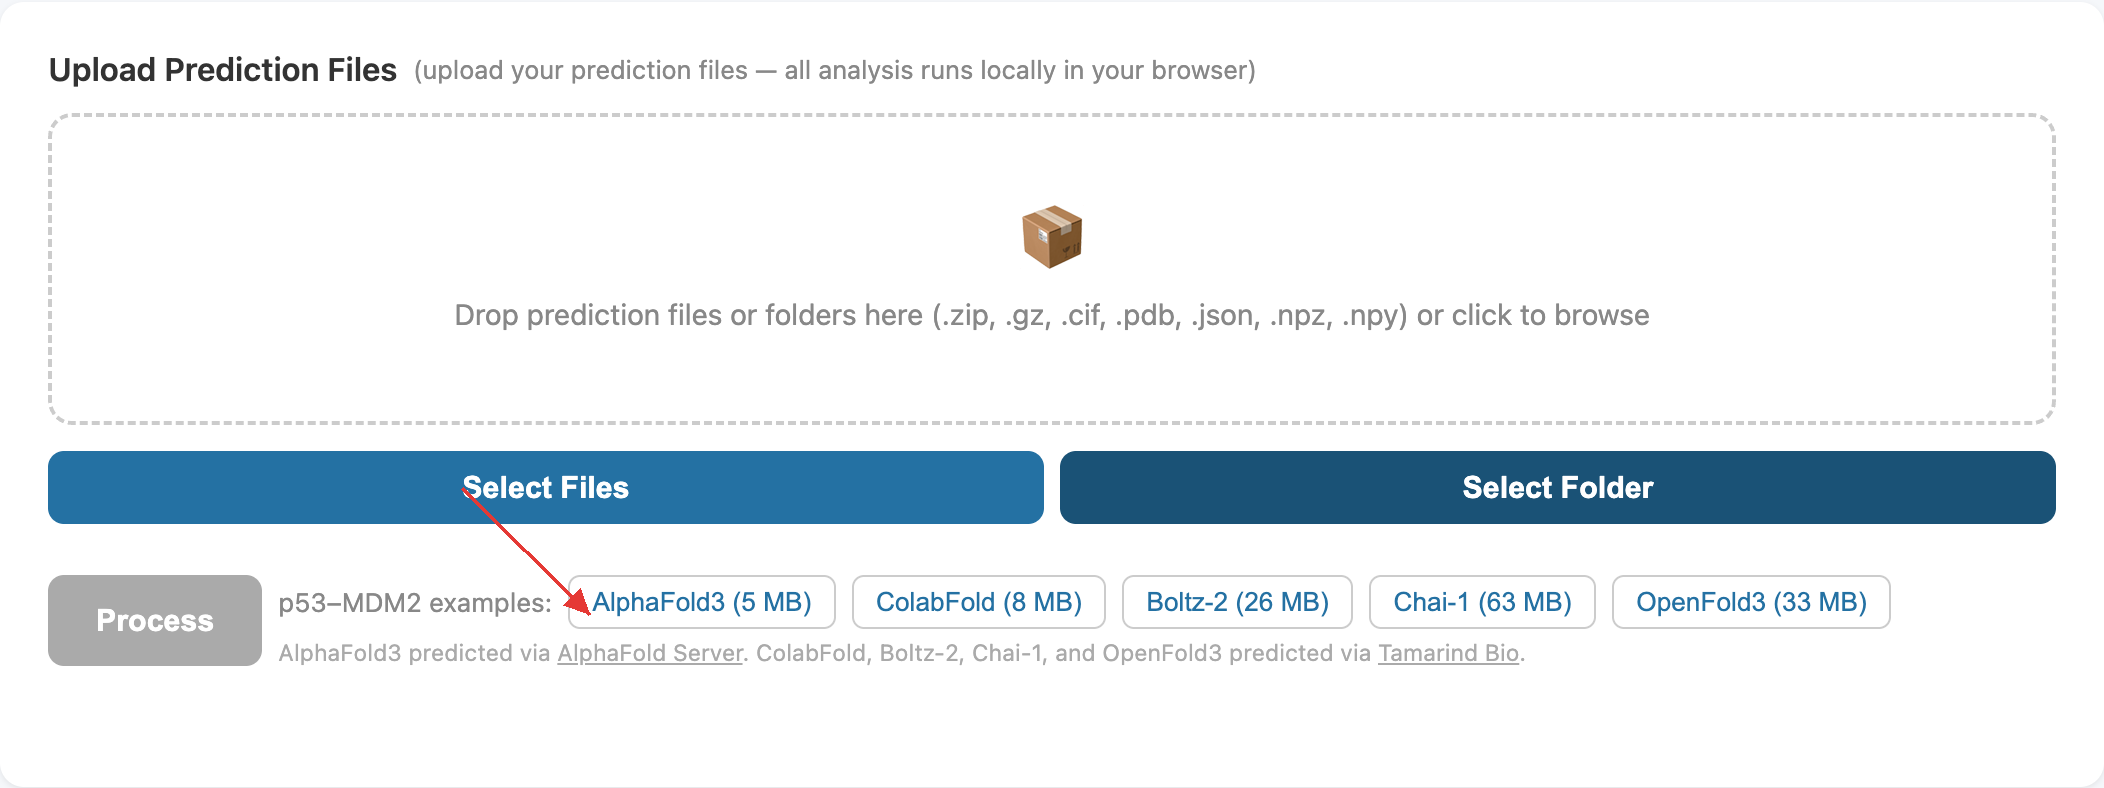Click the red arrow's arrowhead tip
2104x788 pixels.
coord(587,611)
